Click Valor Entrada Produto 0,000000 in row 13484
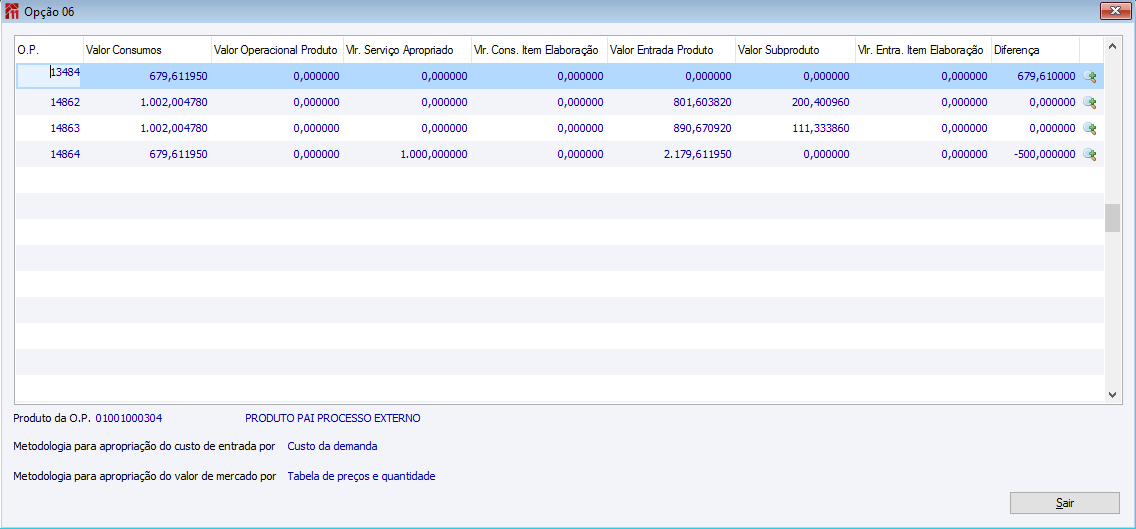 711,76
